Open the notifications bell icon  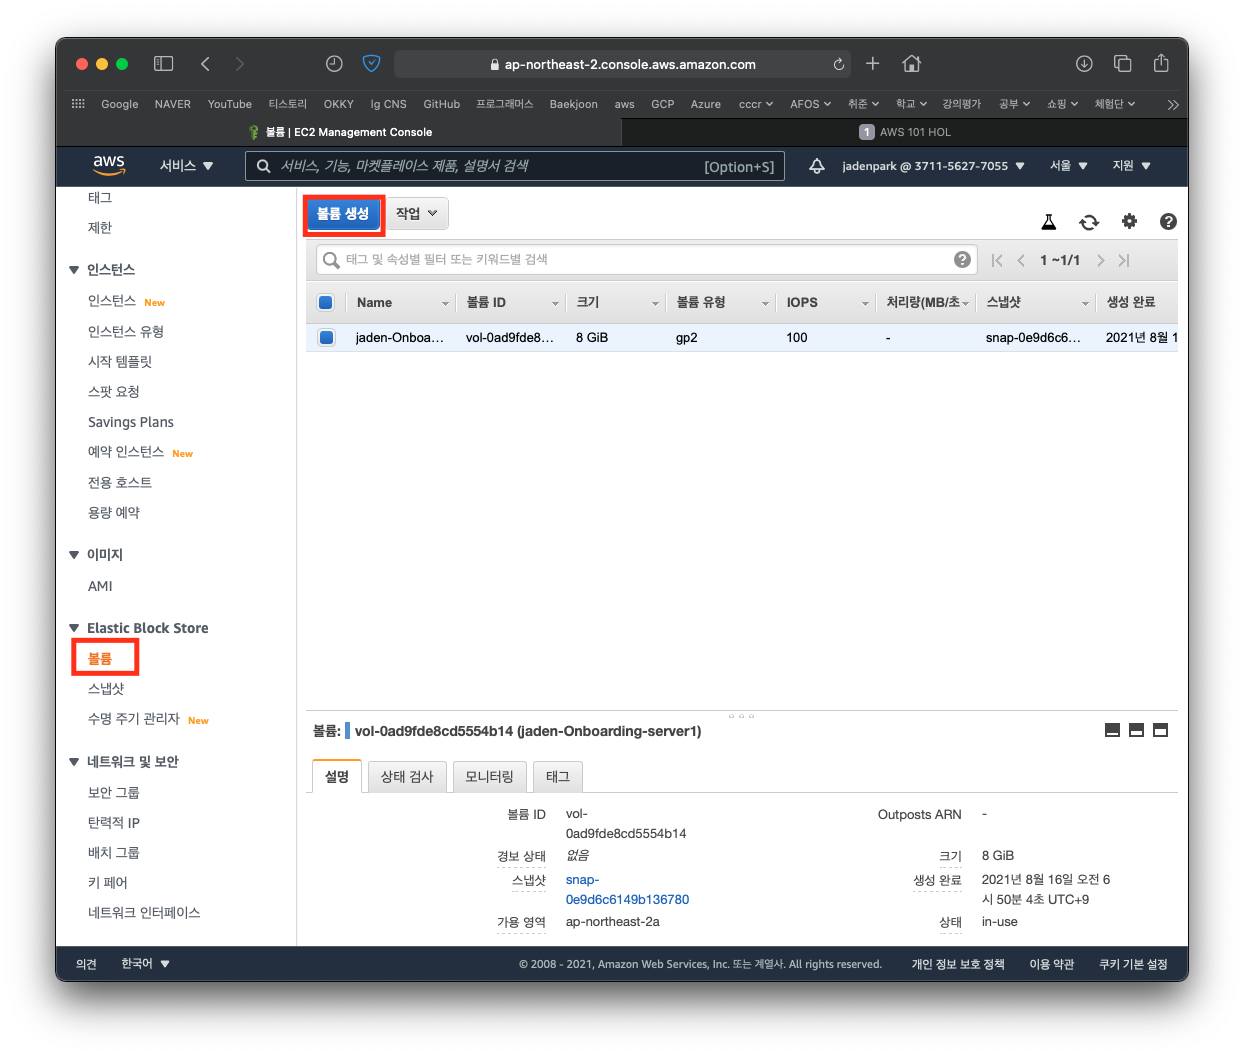tap(817, 166)
